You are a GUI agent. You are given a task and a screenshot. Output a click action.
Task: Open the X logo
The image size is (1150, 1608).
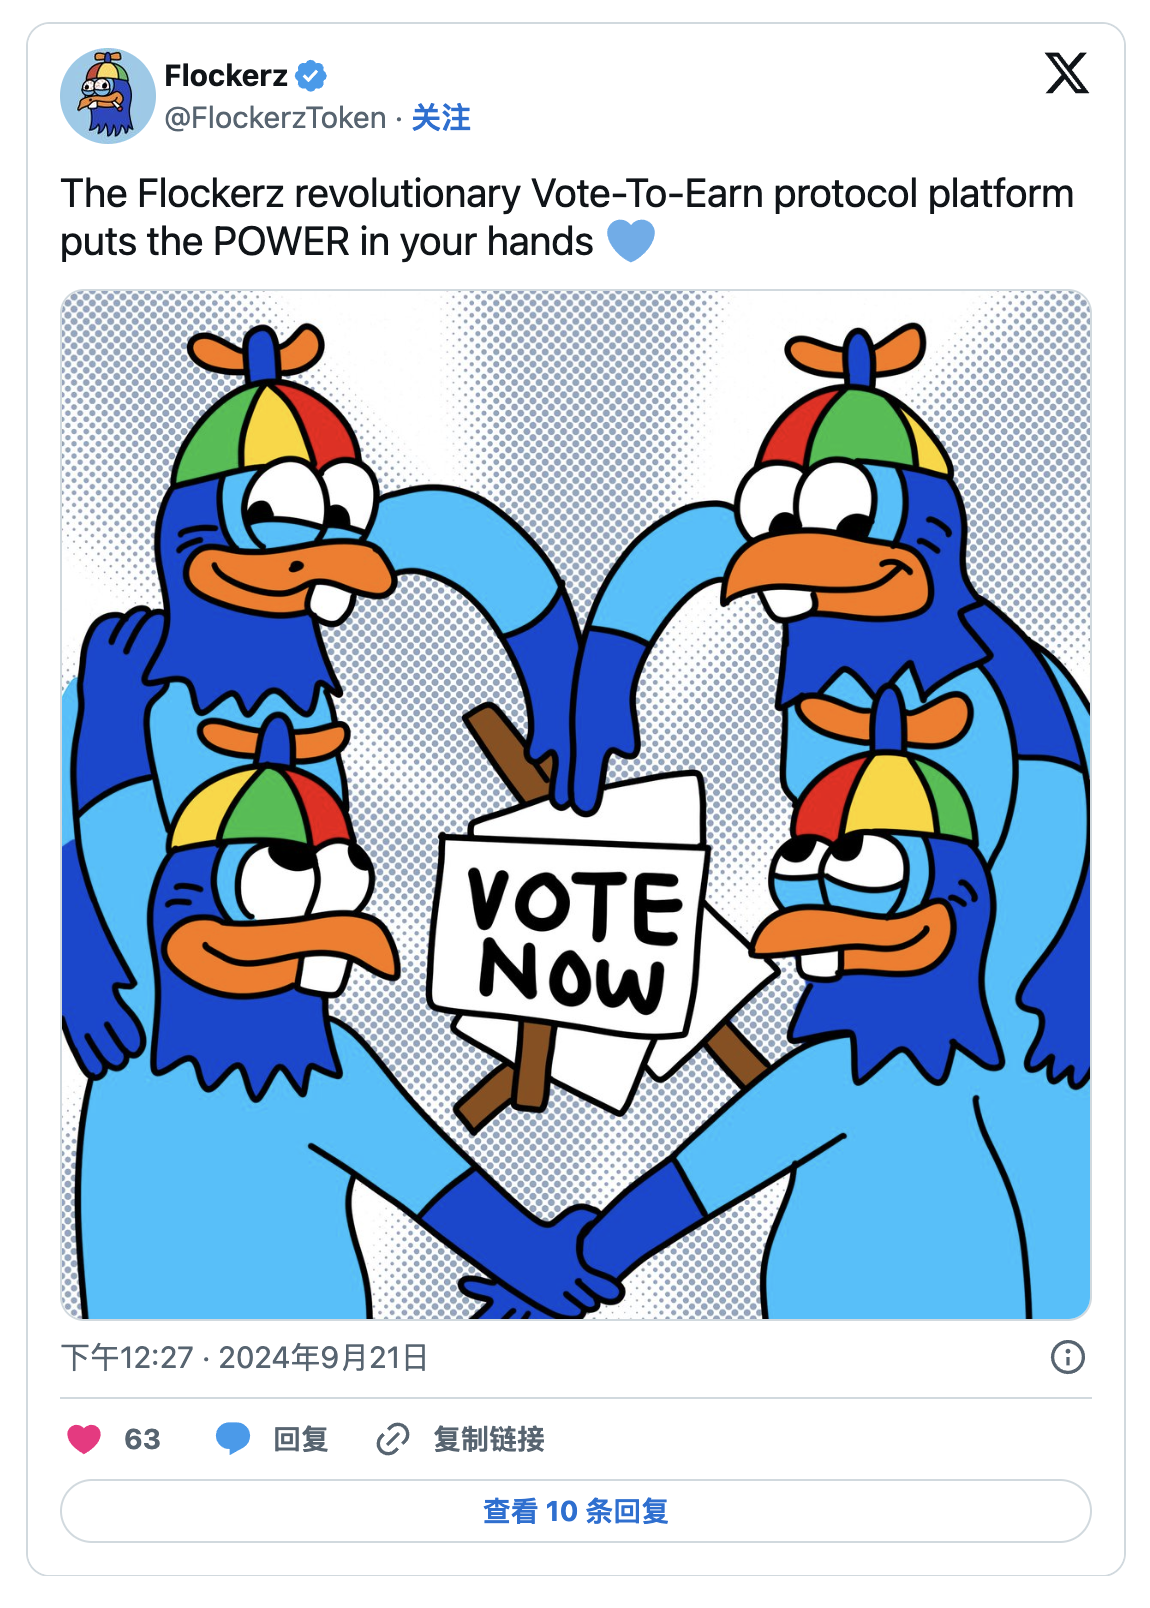click(1066, 73)
